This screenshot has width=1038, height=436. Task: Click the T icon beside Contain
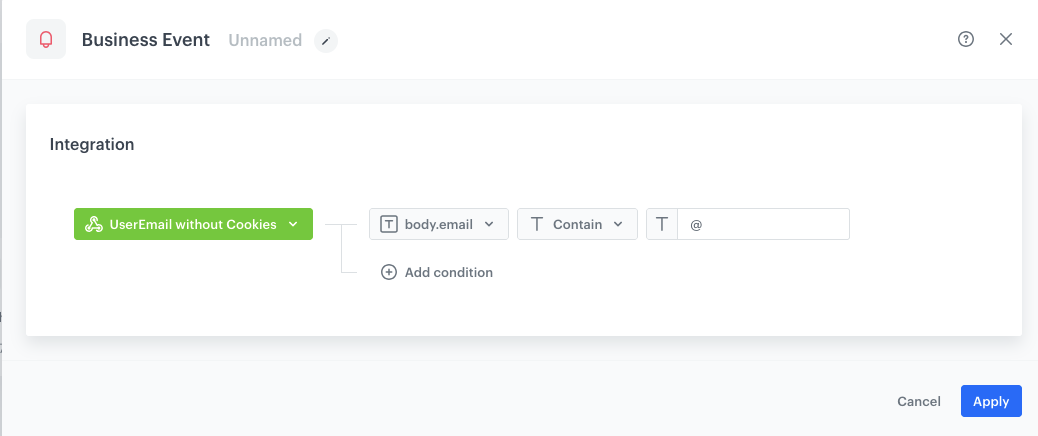tap(536, 224)
